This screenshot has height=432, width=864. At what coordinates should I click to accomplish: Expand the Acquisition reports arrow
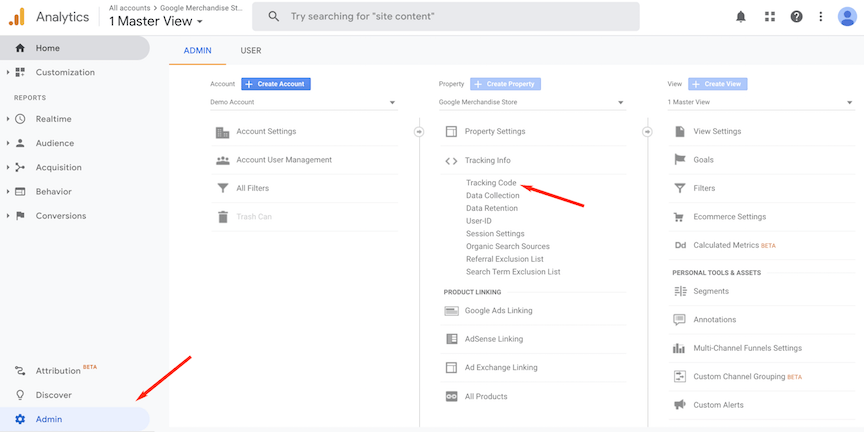[x=8, y=167]
